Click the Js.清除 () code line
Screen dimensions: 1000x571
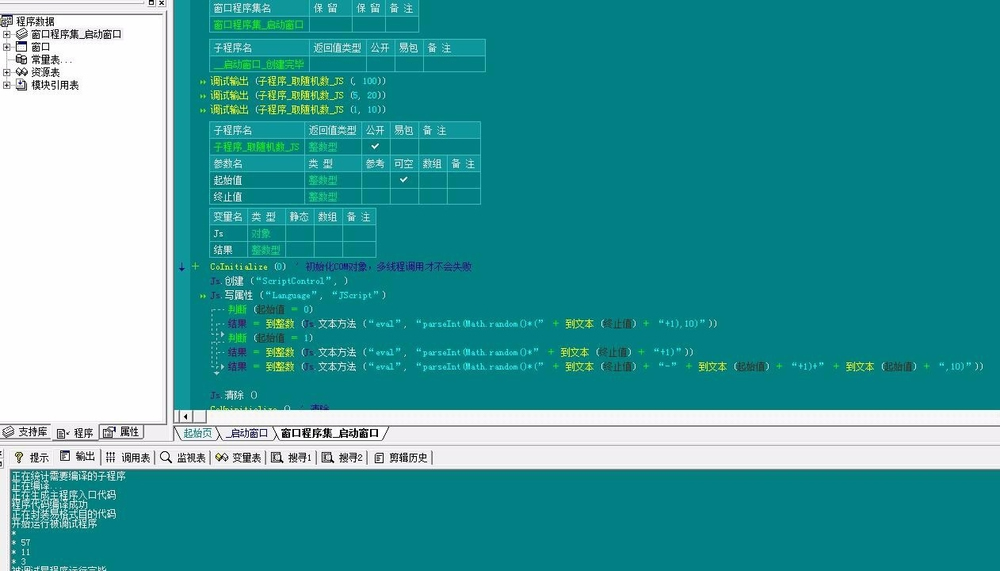233,396
